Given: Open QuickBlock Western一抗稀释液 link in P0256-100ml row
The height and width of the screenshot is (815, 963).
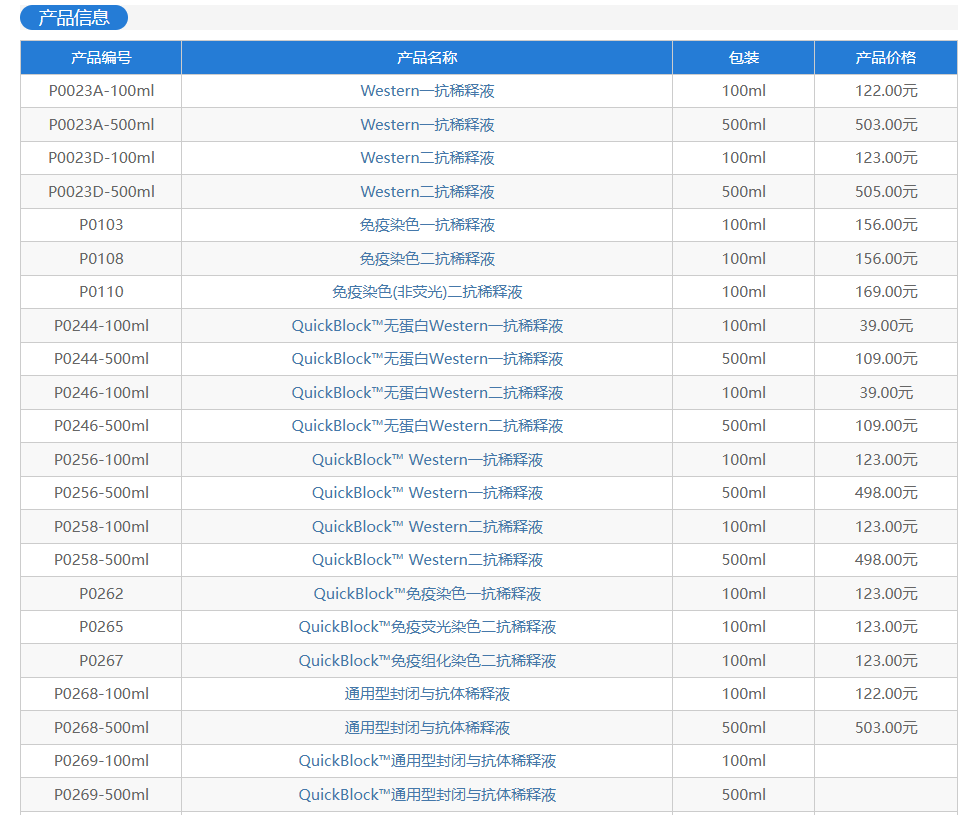Looking at the screenshot, I should 427,460.
